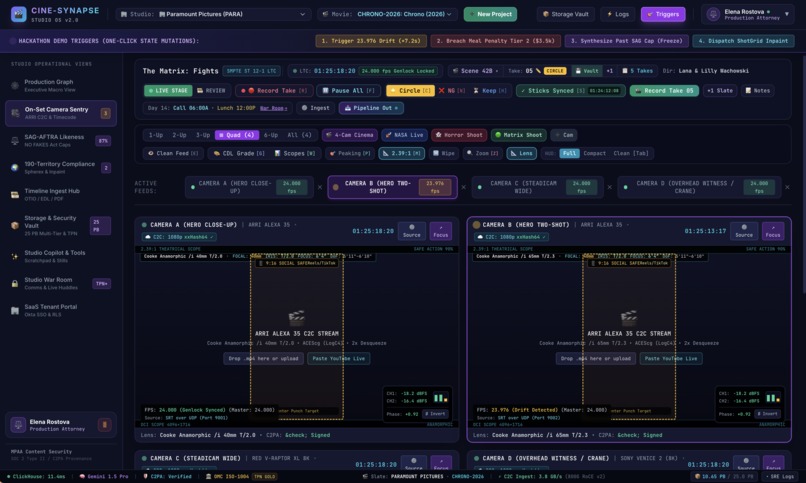Click the user avatar icon in top bar
806x483 pixels.
(713, 14)
